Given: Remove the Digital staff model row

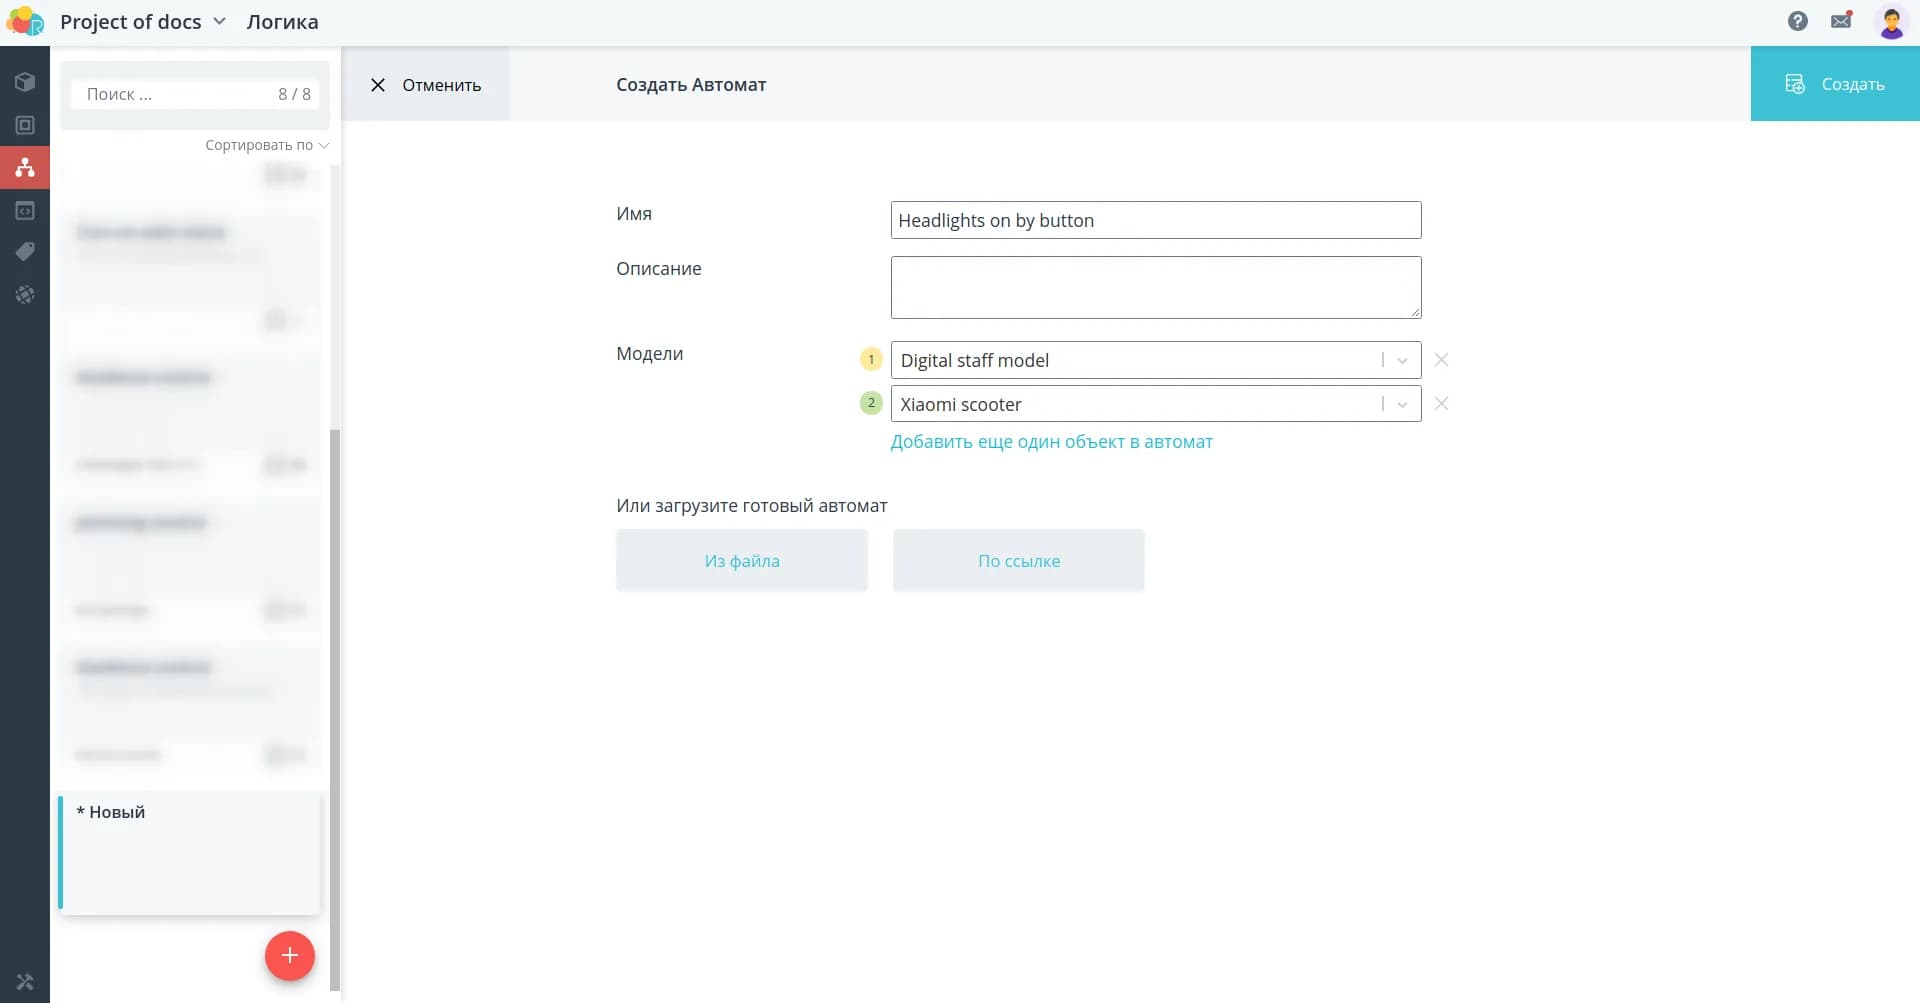Looking at the screenshot, I should pos(1441,360).
